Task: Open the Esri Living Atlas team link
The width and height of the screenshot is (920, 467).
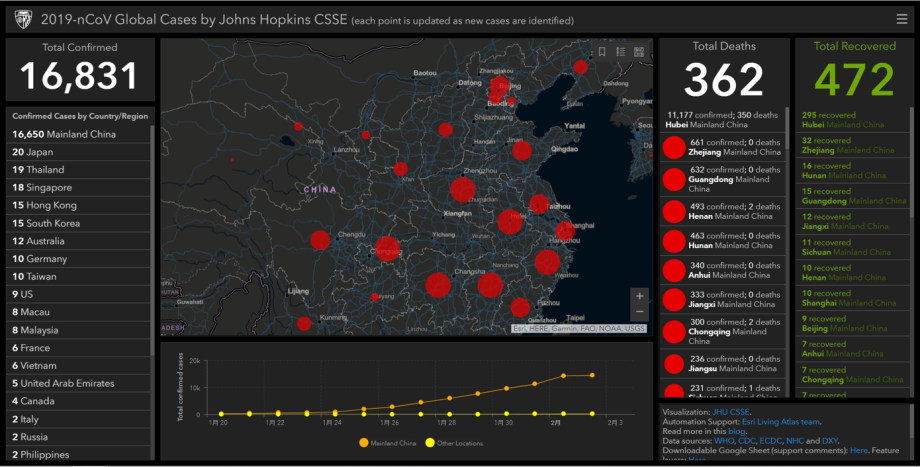Action: [x=781, y=421]
